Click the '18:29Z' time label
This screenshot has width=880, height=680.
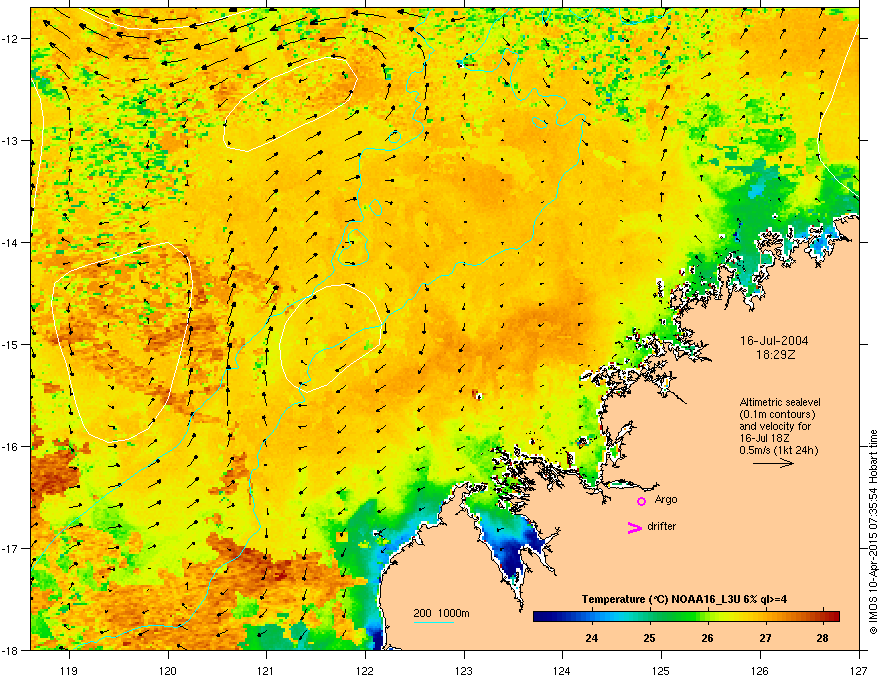(776, 355)
